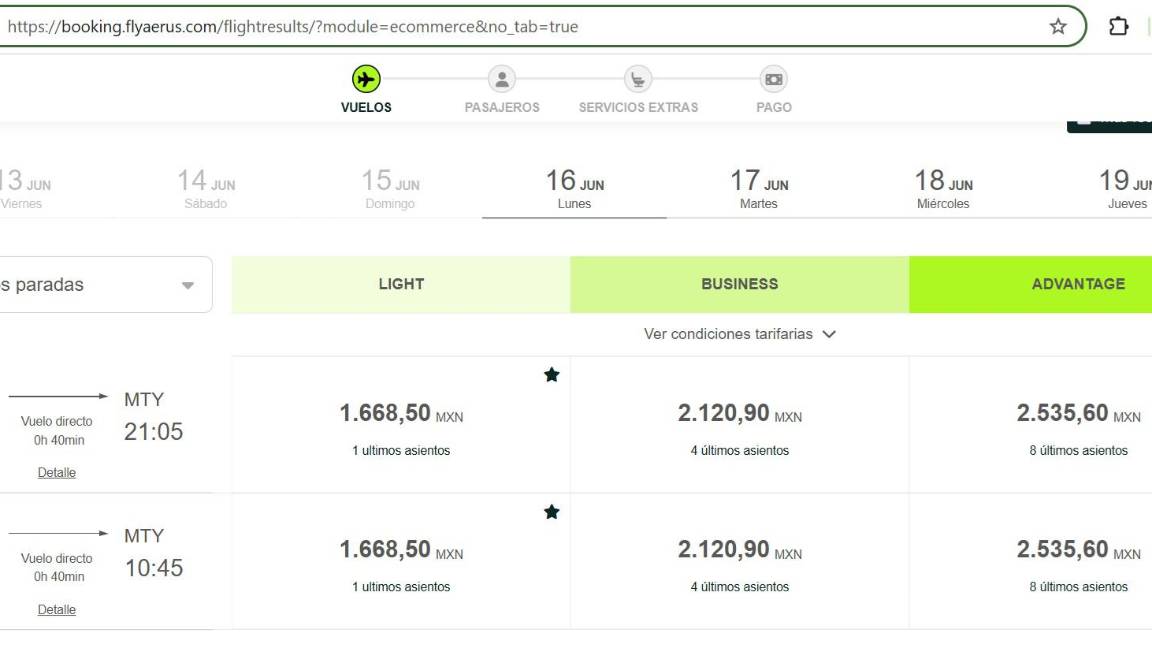Image resolution: width=1152 pixels, height=648 pixels.
Task: Select the Light fare for the 21:05 flight
Action: (400, 420)
